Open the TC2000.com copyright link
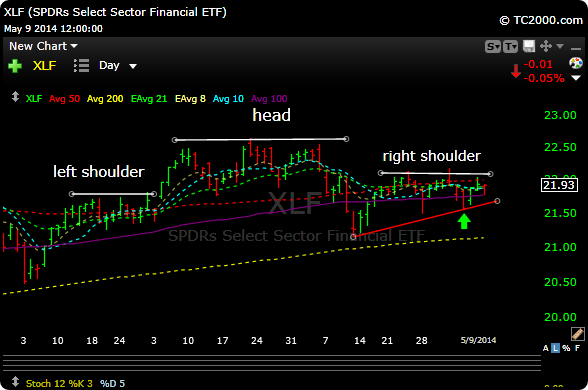The image size is (588, 390). click(x=541, y=20)
